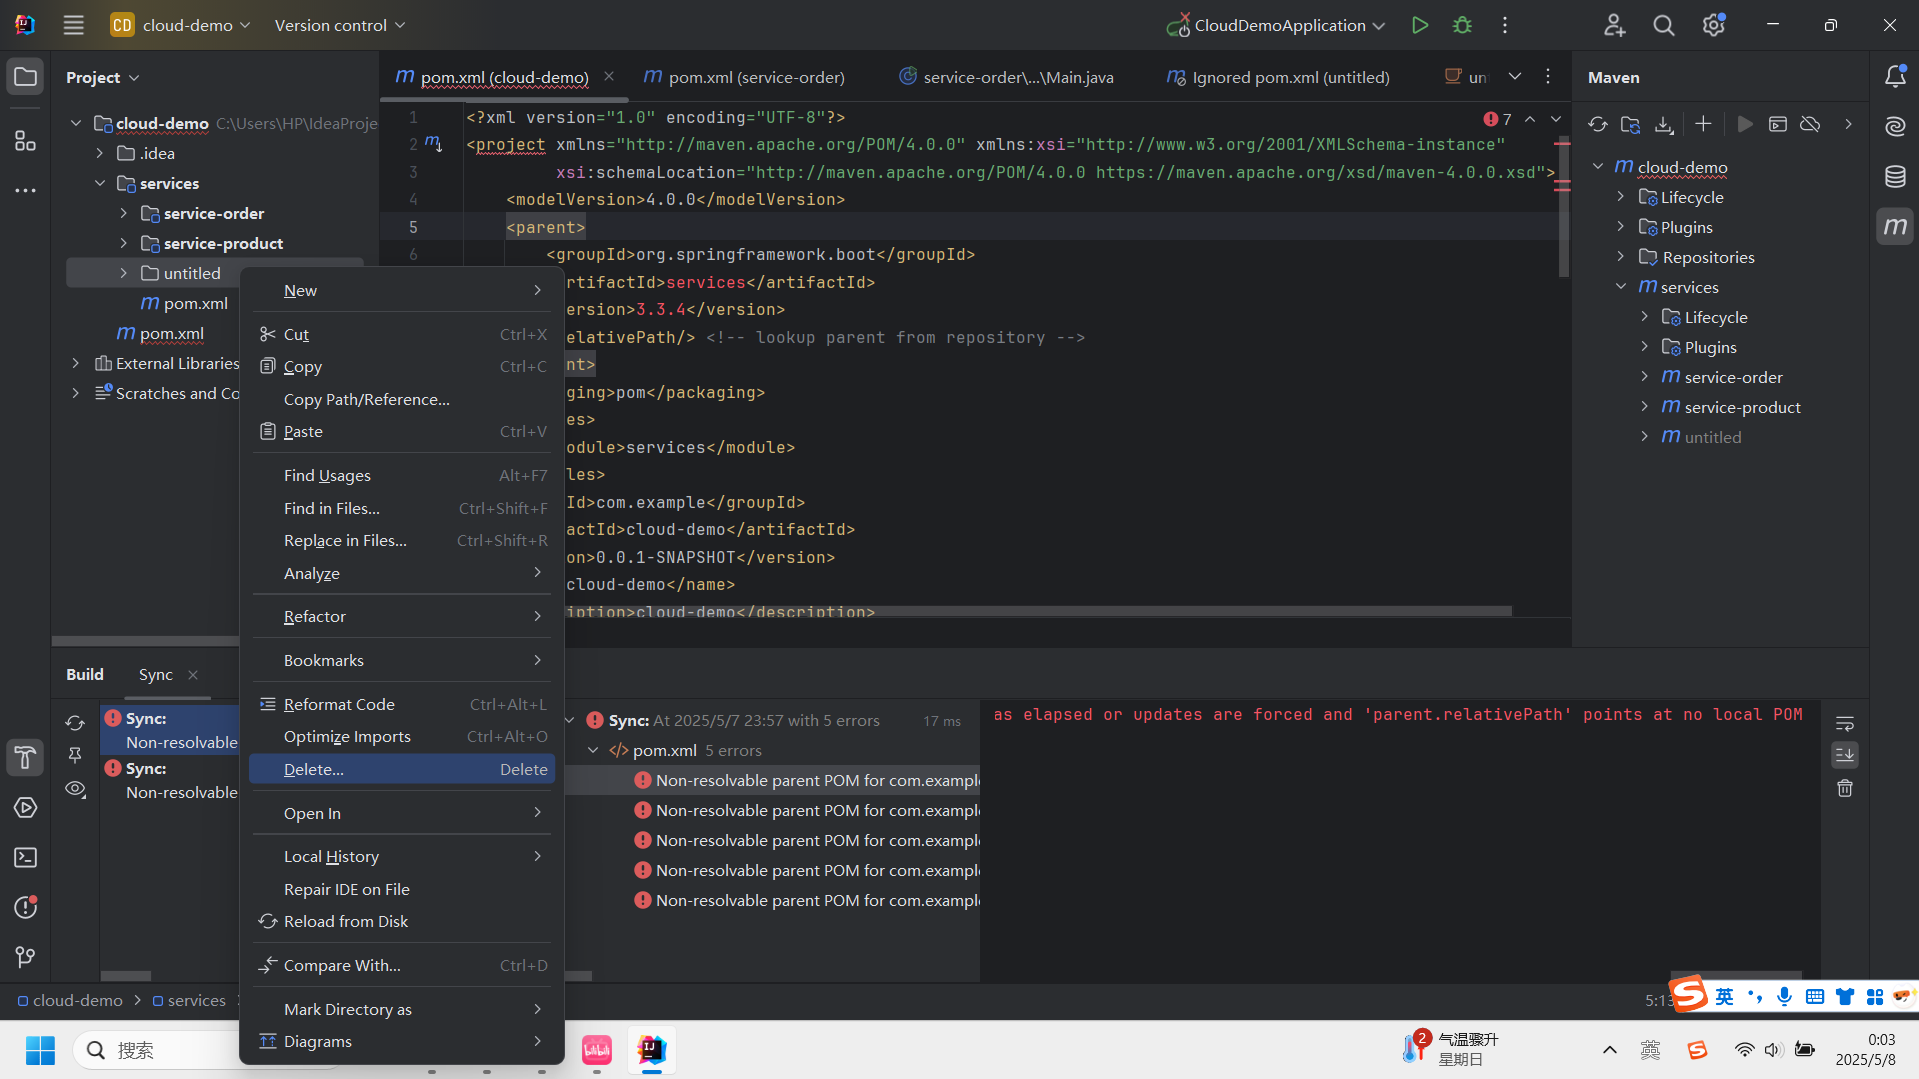Open the main hamburger menu
Viewport: 1919px width, 1079px height.
(x=73, y=25)
